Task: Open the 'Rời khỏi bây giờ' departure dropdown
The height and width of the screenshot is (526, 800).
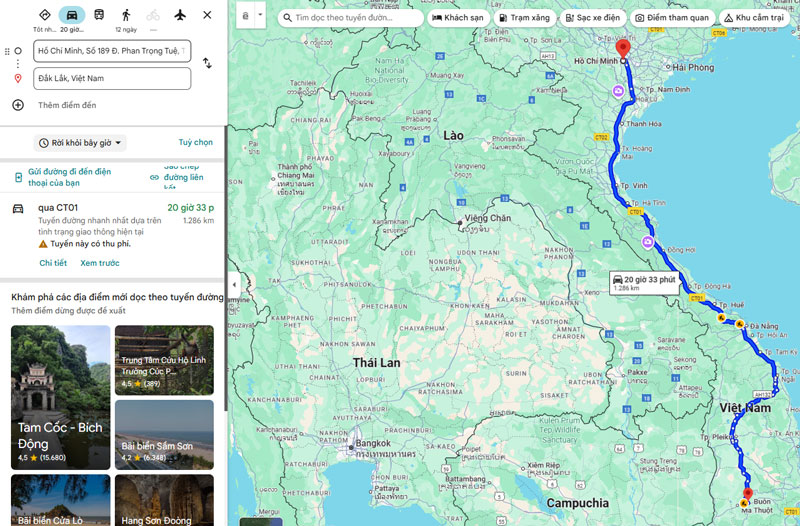Action: coord(81,143)
